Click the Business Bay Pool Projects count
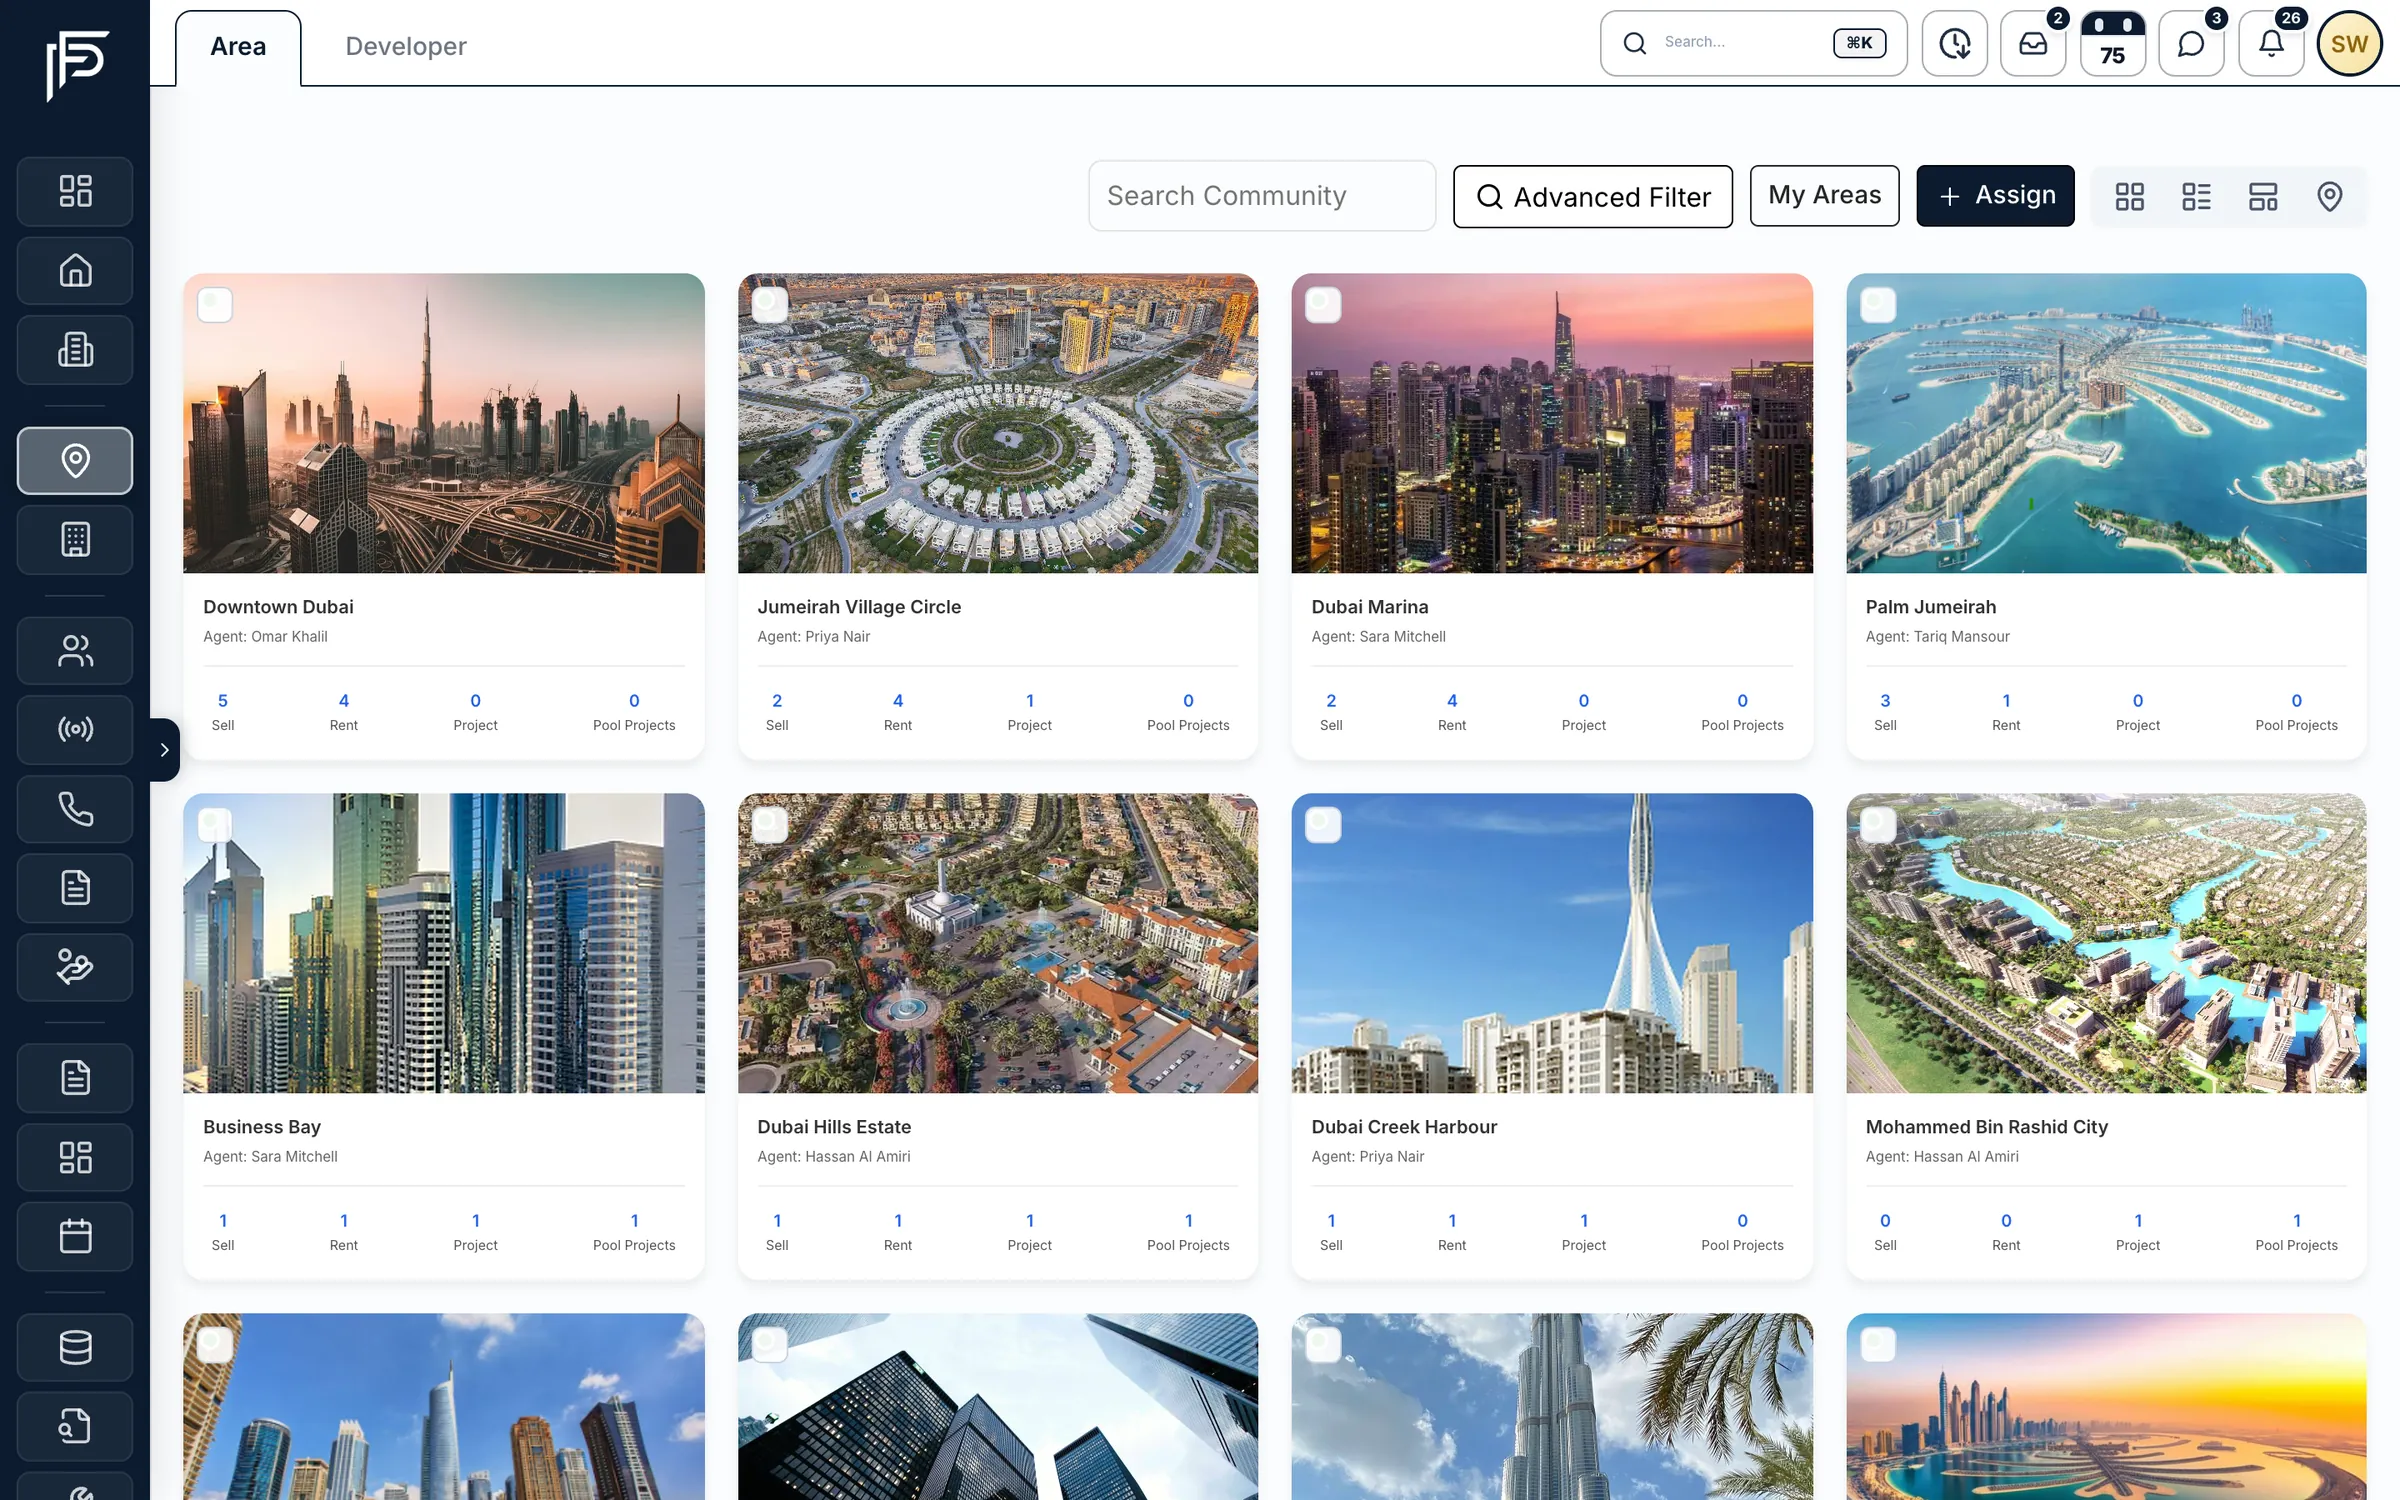The image size is (2400, 1500). [x=634, y=1221]
